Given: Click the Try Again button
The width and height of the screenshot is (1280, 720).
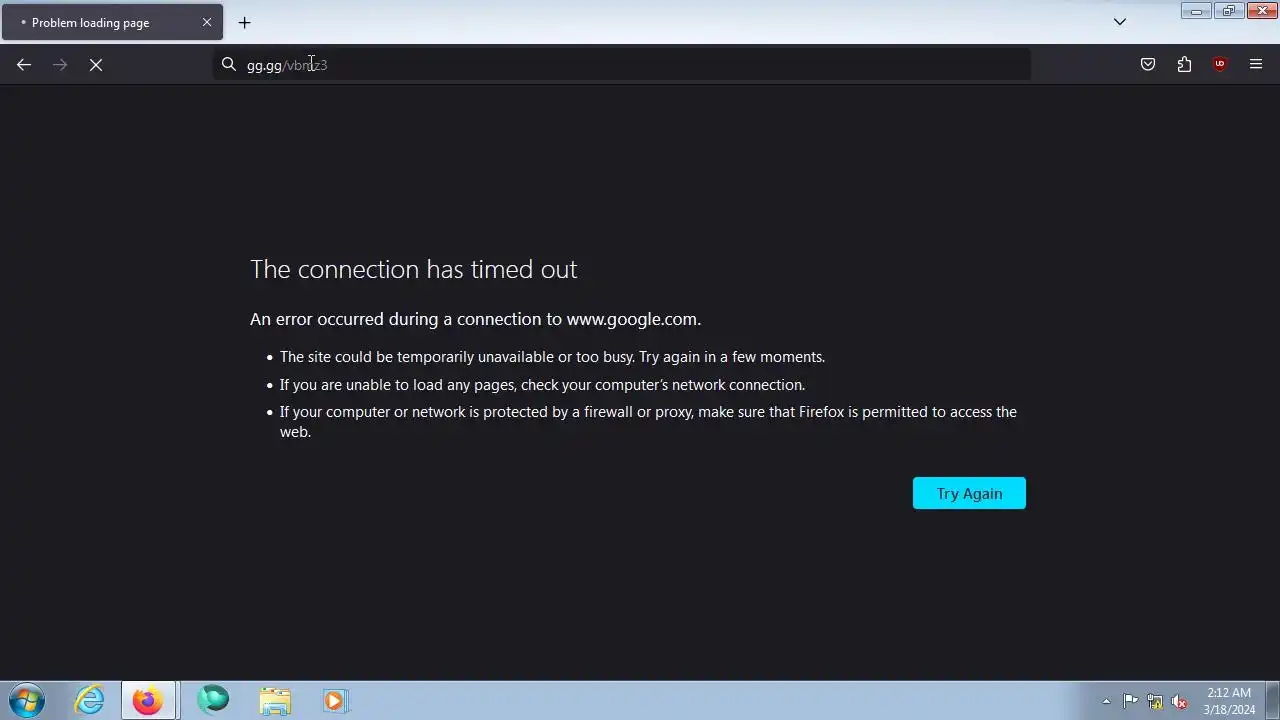Looking at the screenshot, I should [x=969, y=493].
